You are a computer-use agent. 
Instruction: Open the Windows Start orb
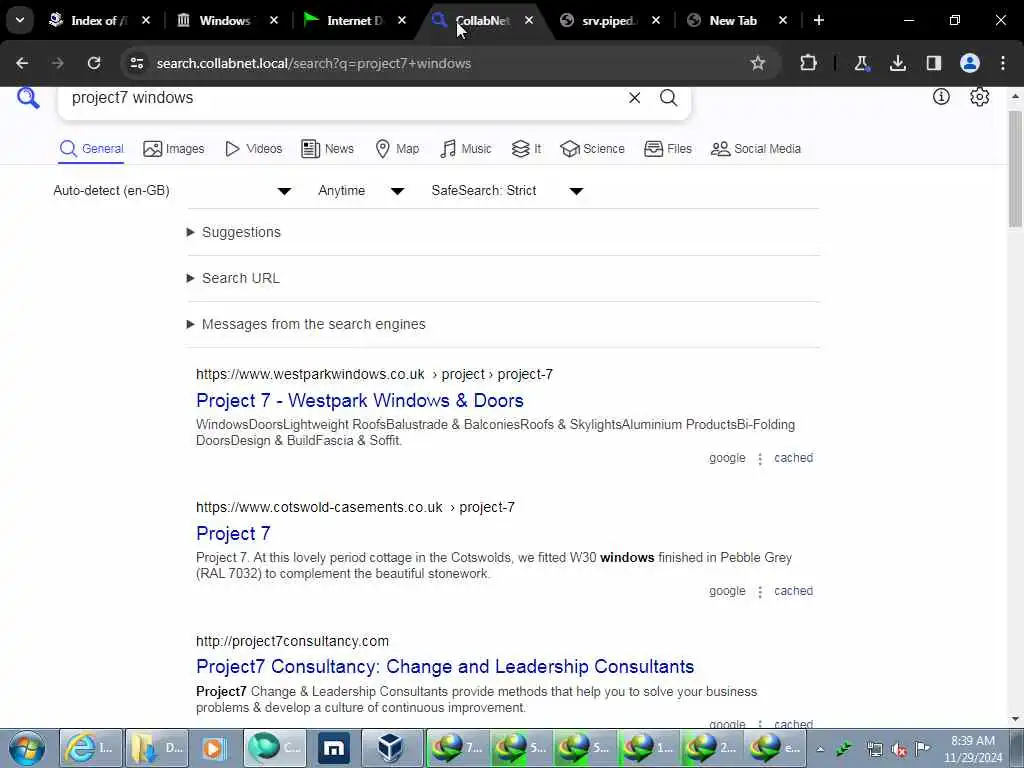pos(27,748)
